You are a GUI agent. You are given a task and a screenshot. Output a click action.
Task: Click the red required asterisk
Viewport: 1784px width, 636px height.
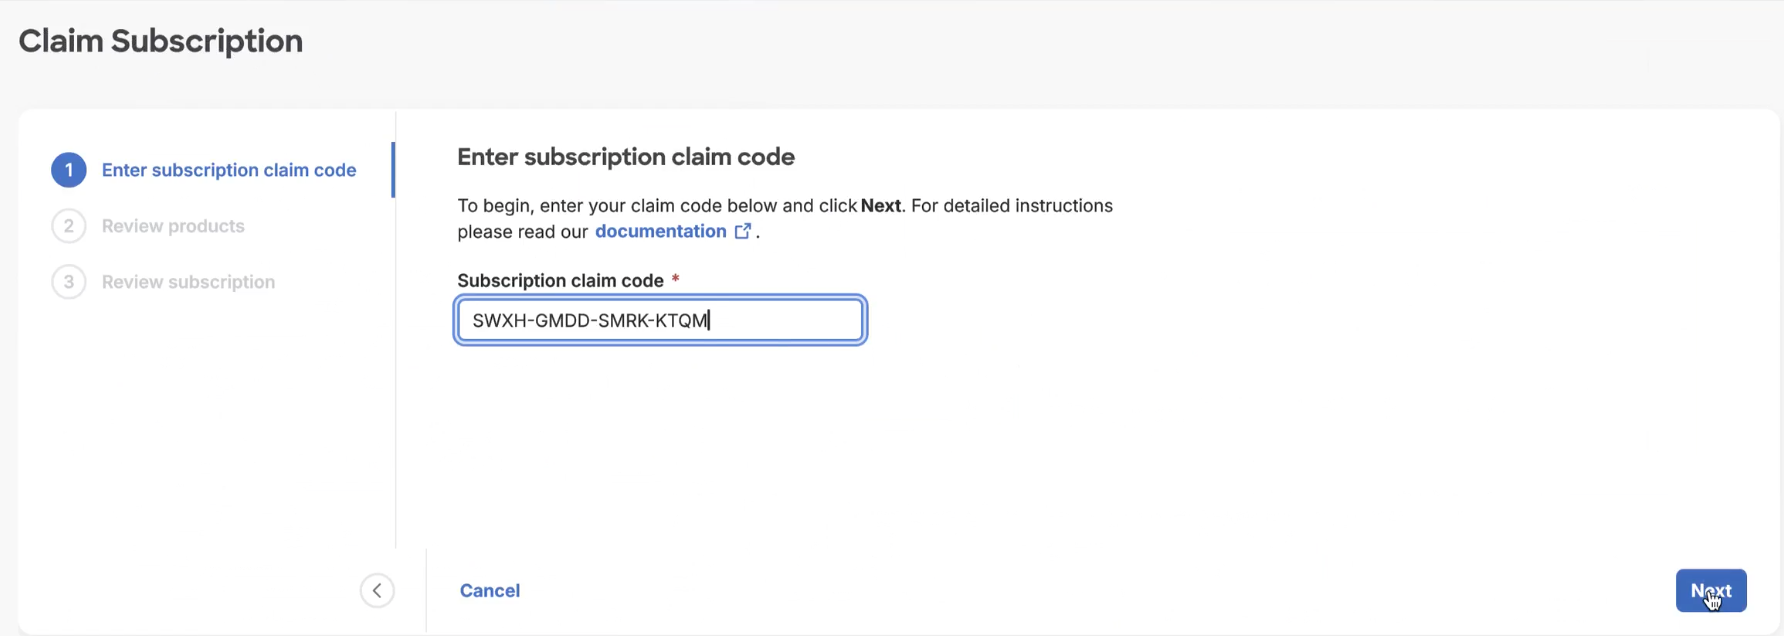click(676, 279)
